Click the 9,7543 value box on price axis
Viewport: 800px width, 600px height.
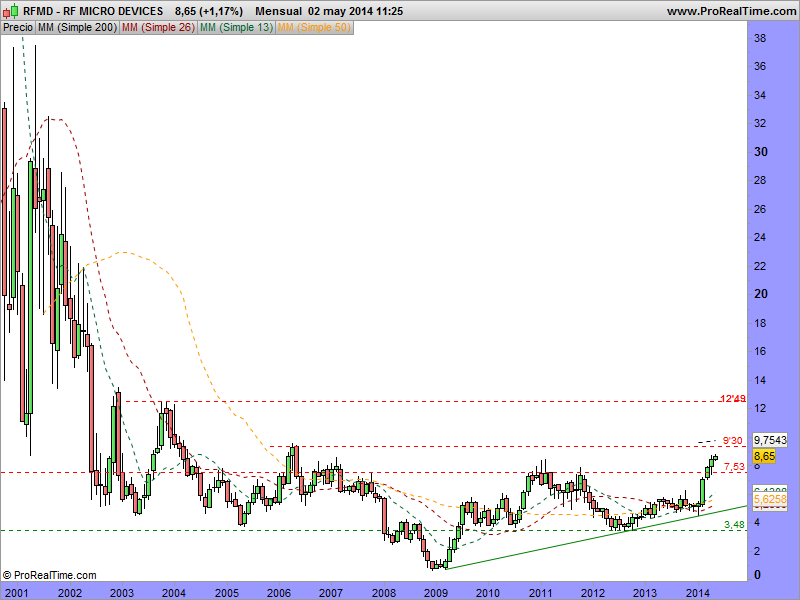770,440
